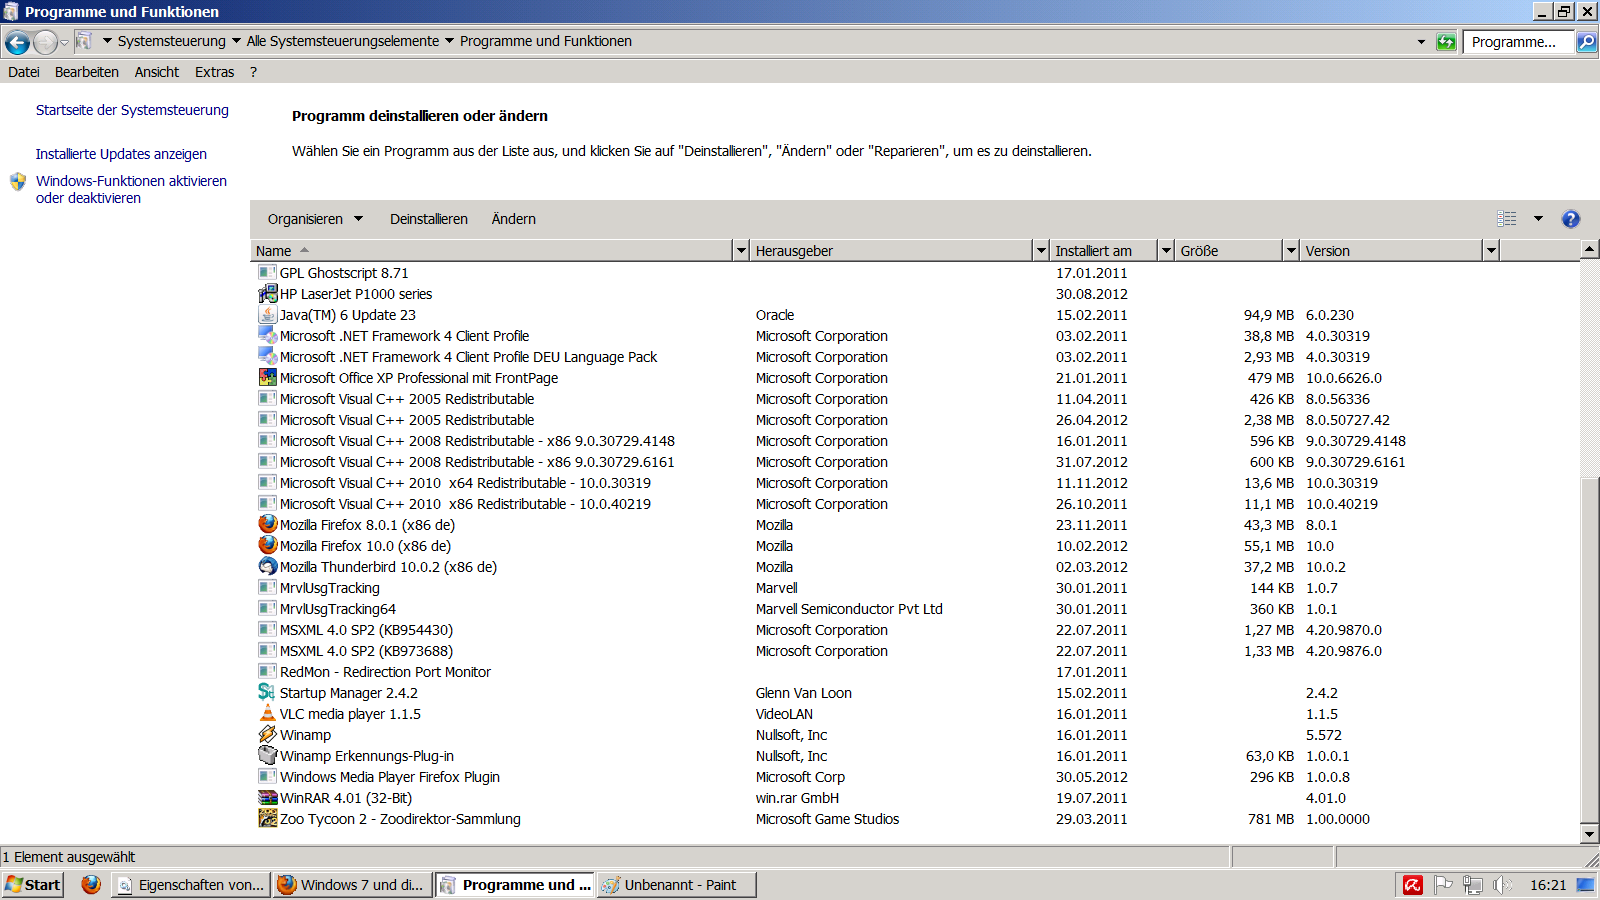
Task: Select the WinRAR 4.01 icon
Action: pos(267,797)
